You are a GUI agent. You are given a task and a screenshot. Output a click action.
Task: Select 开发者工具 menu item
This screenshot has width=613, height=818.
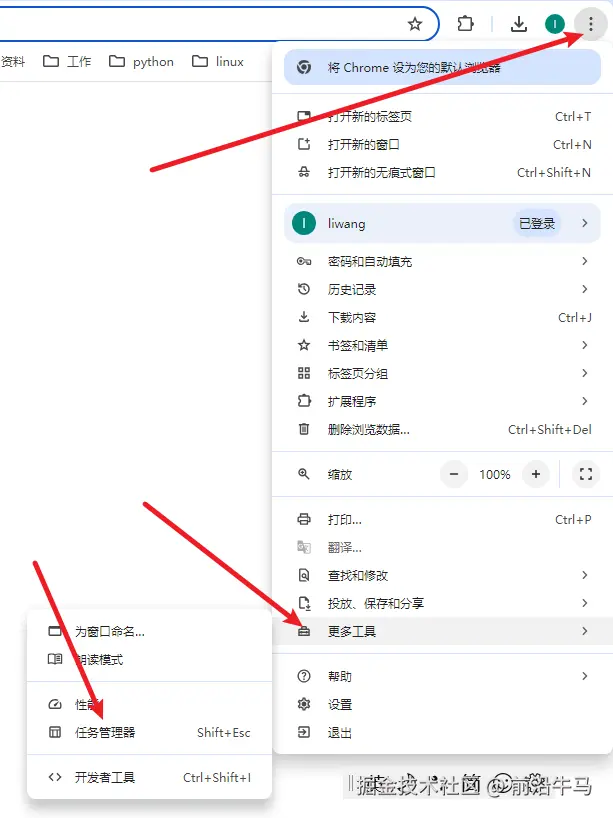(150, 777)
